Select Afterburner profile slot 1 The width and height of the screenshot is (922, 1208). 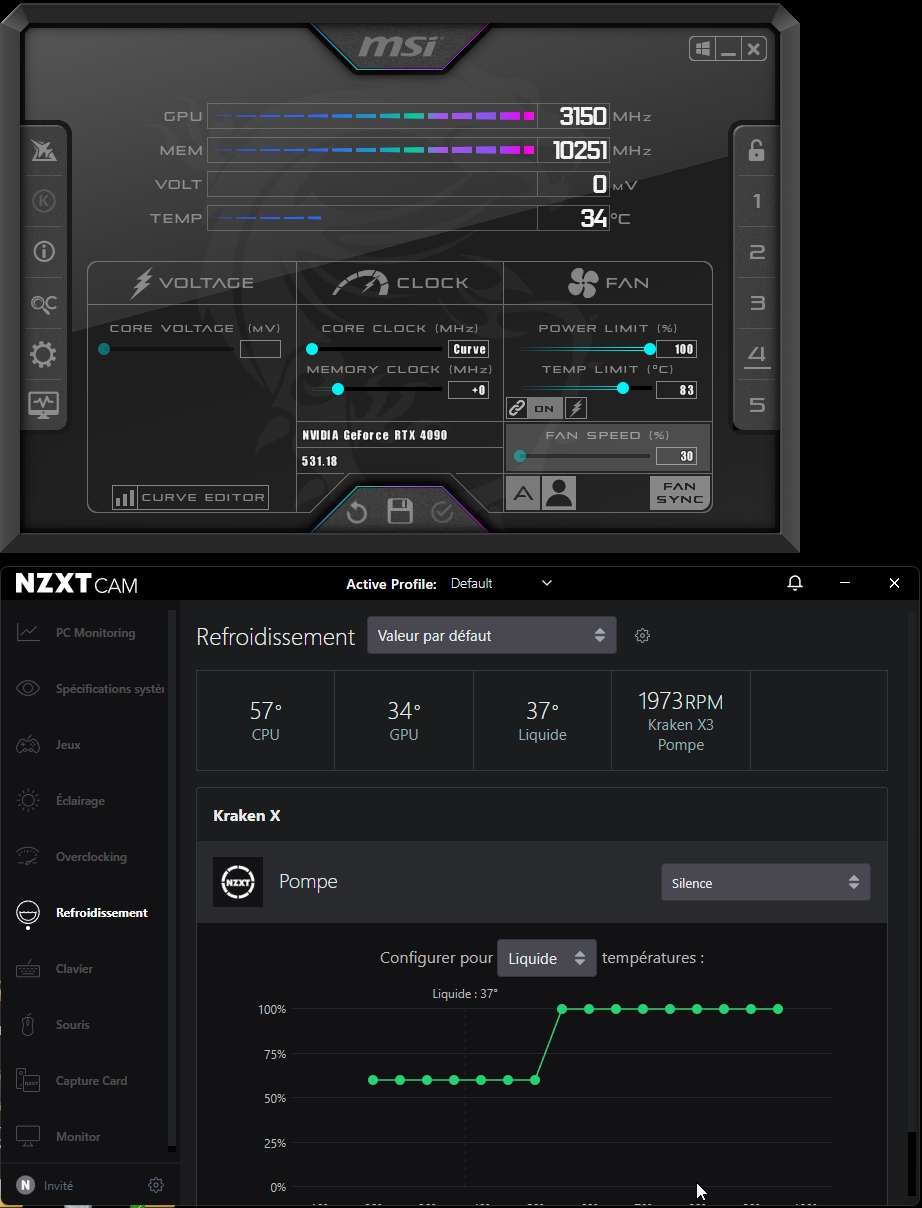coord(757,201)
